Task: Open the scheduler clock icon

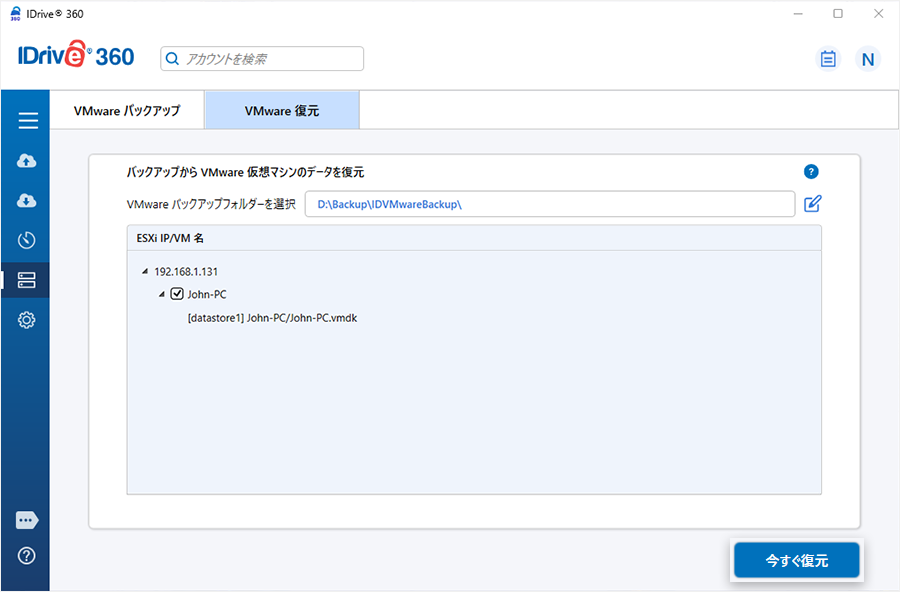Action: 27,240
